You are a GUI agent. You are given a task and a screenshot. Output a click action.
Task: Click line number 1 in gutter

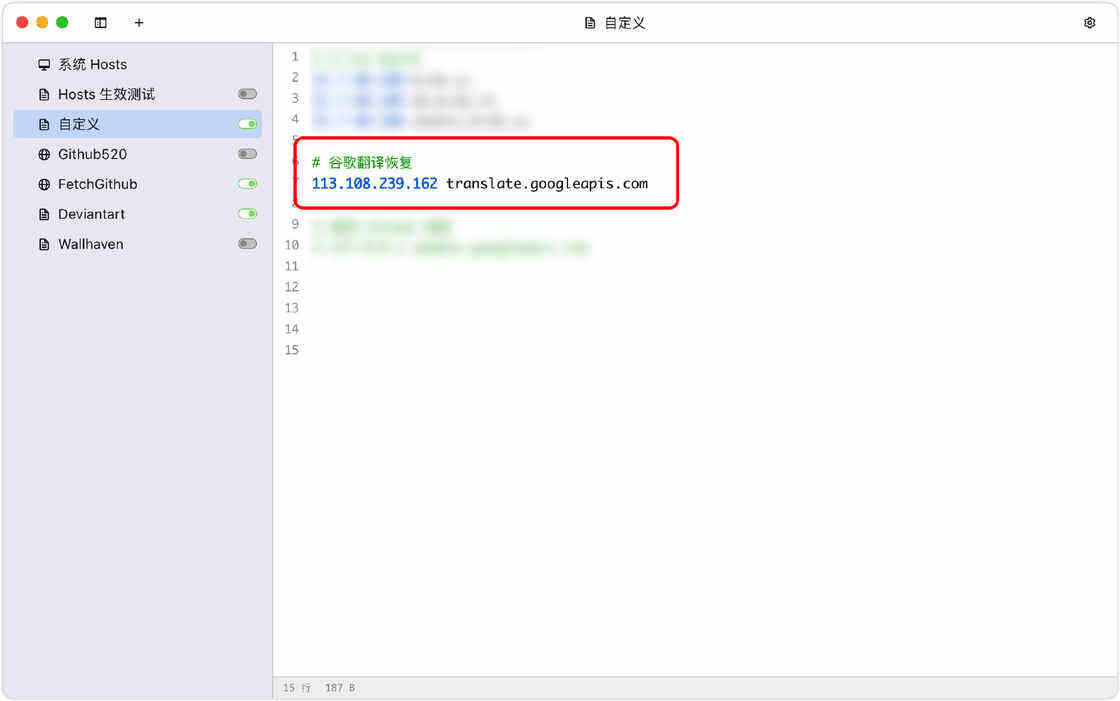pyautogui.click(x=295, y=56)
